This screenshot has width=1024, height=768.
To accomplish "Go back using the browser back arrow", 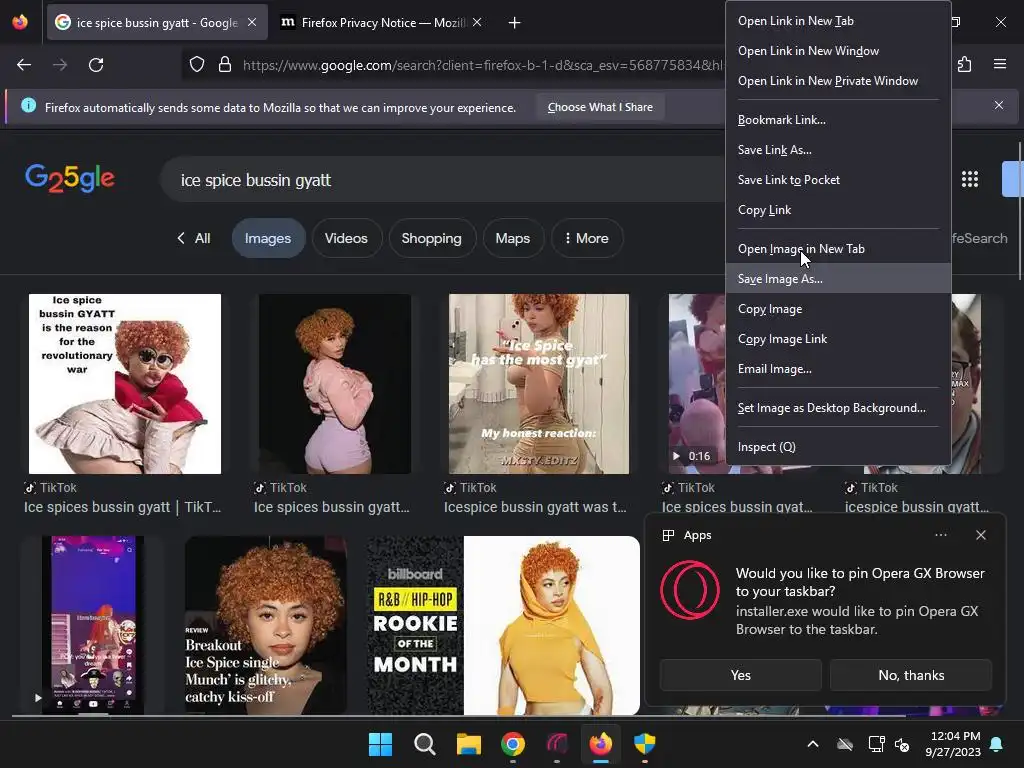I will click(24, 65).
